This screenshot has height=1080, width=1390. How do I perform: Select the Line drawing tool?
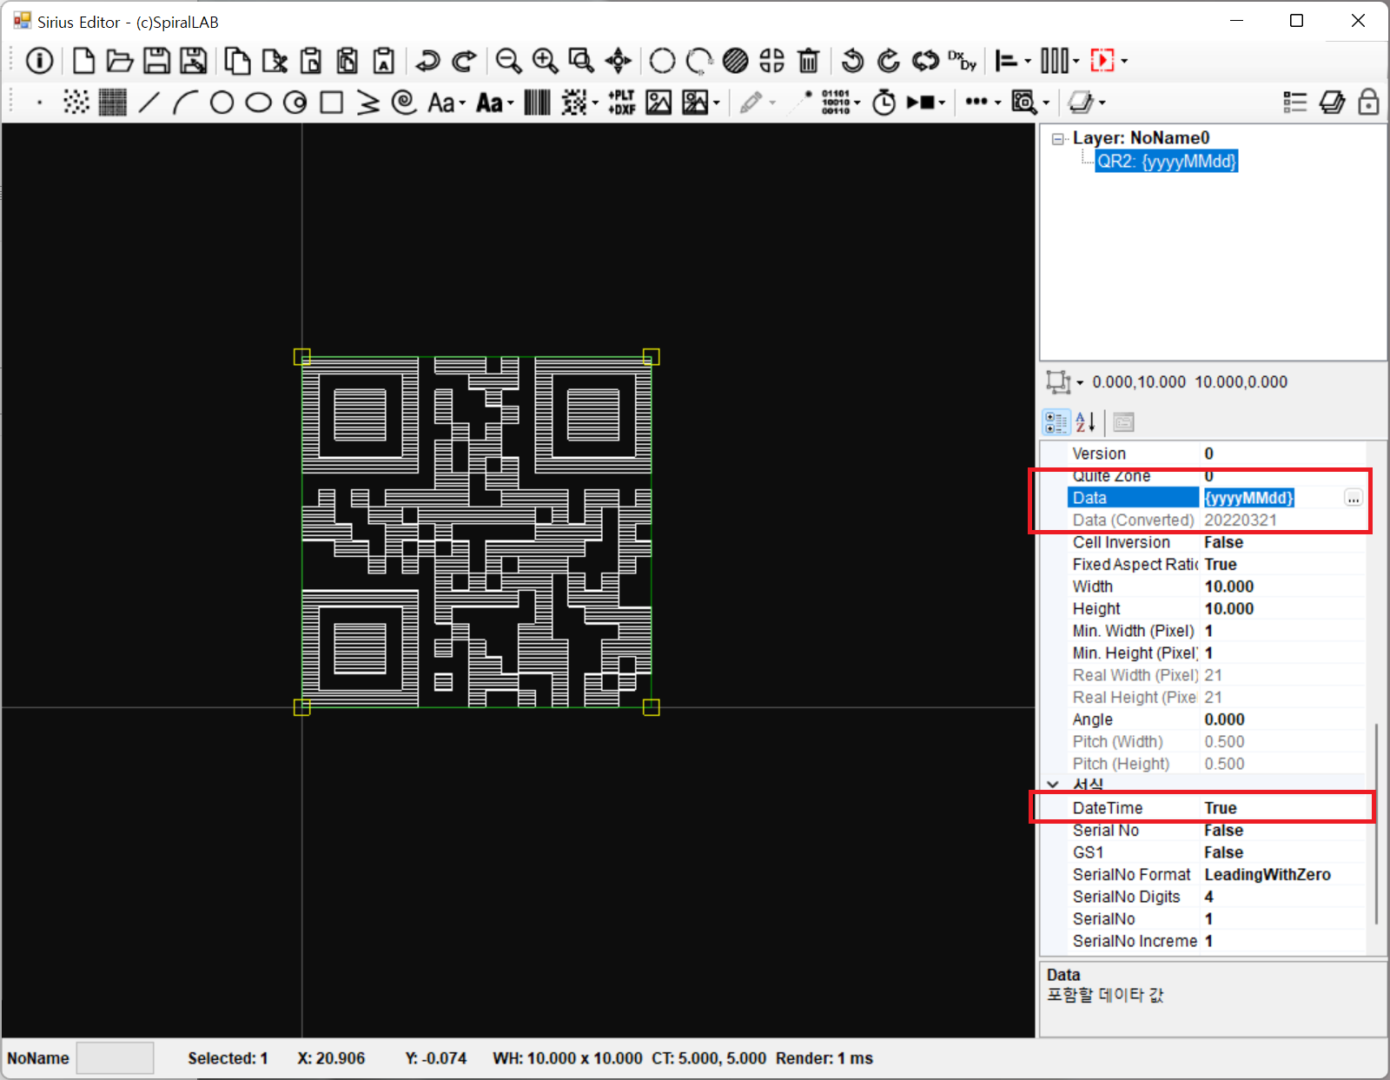point(149,102)
